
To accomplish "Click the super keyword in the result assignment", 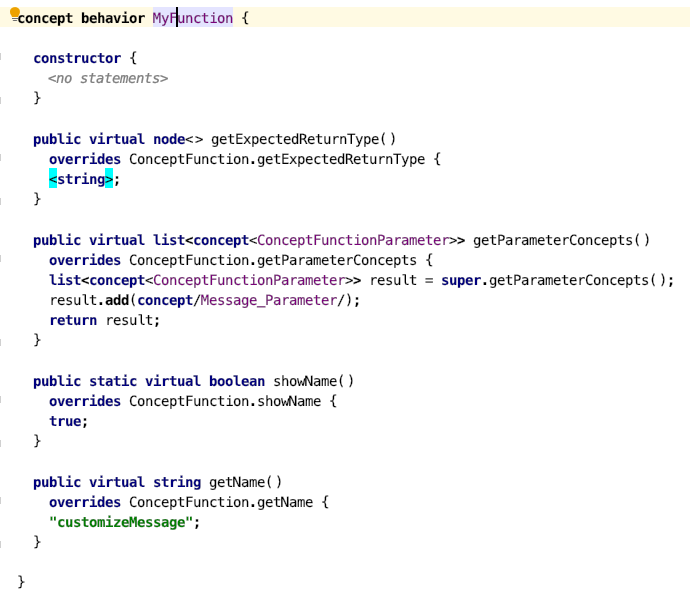I will 461,280.
